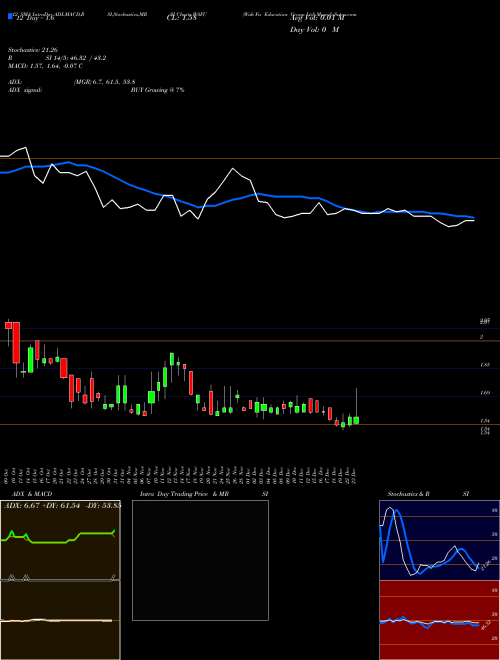Click the blue SMA line at its right end
500x660 pixels.
(x=473, y=218)
